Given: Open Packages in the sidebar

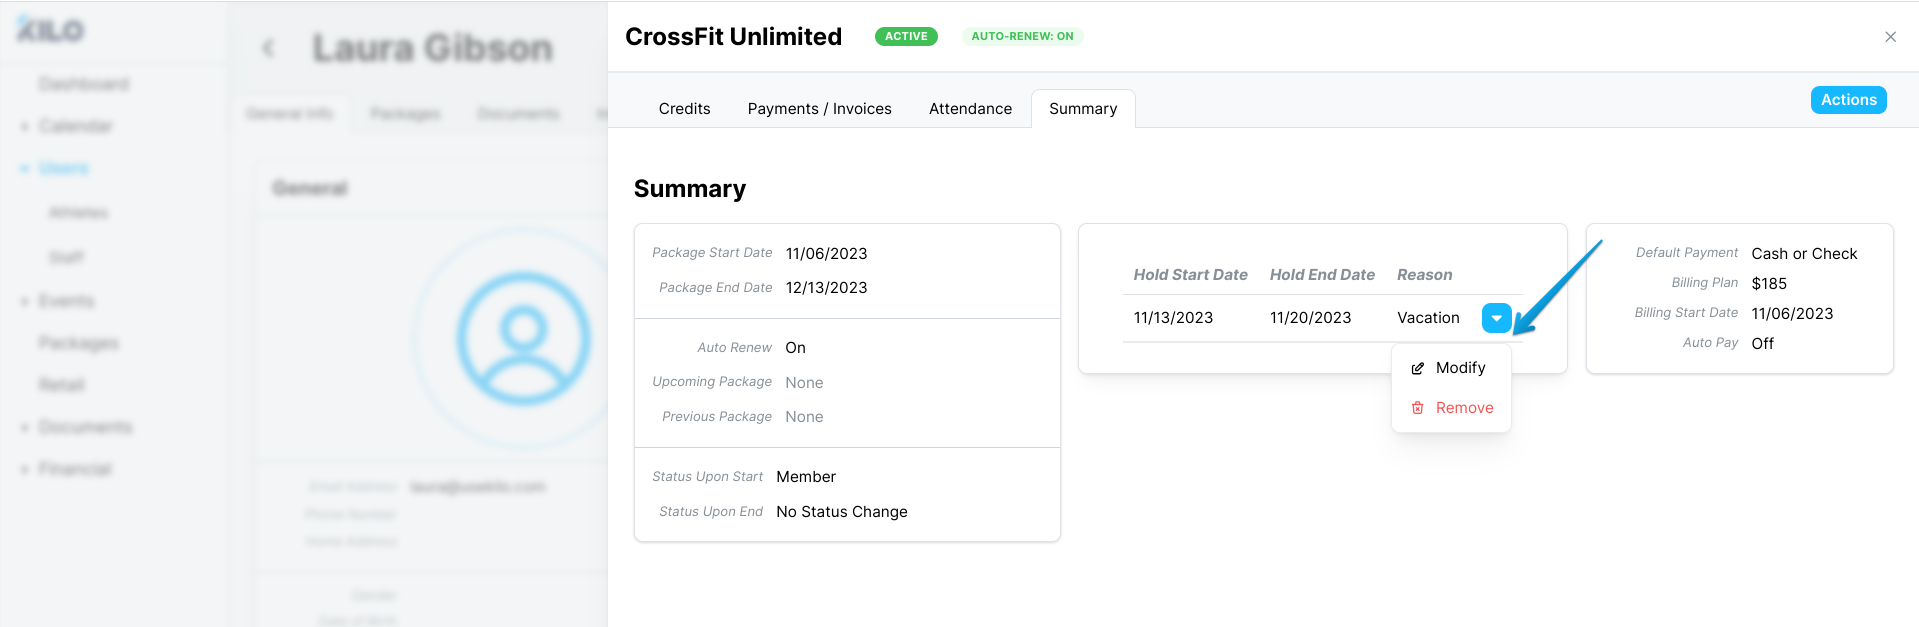Looking at the screenshot, I should coord(78,343).
